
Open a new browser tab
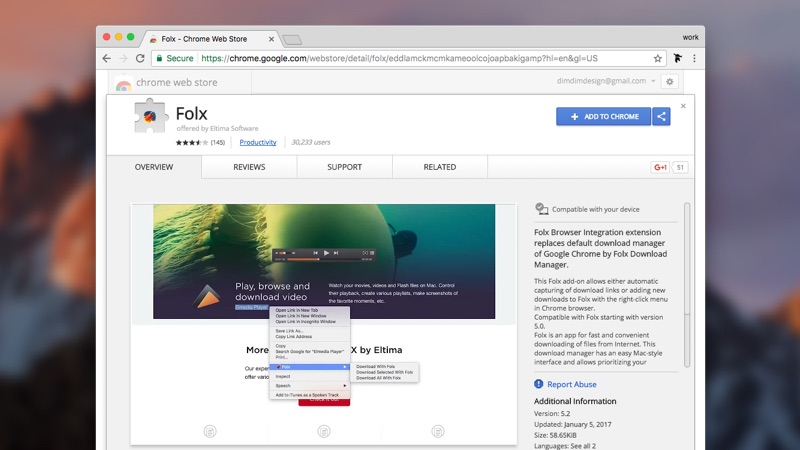click(292, 40)
